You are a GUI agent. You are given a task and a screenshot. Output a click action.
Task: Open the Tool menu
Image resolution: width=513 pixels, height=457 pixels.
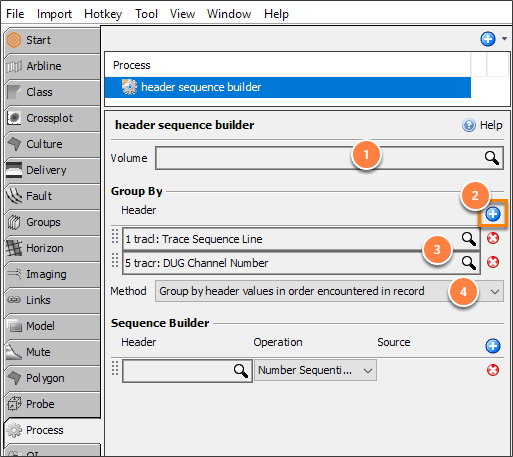pyautogui.click(x=146, y=14)
